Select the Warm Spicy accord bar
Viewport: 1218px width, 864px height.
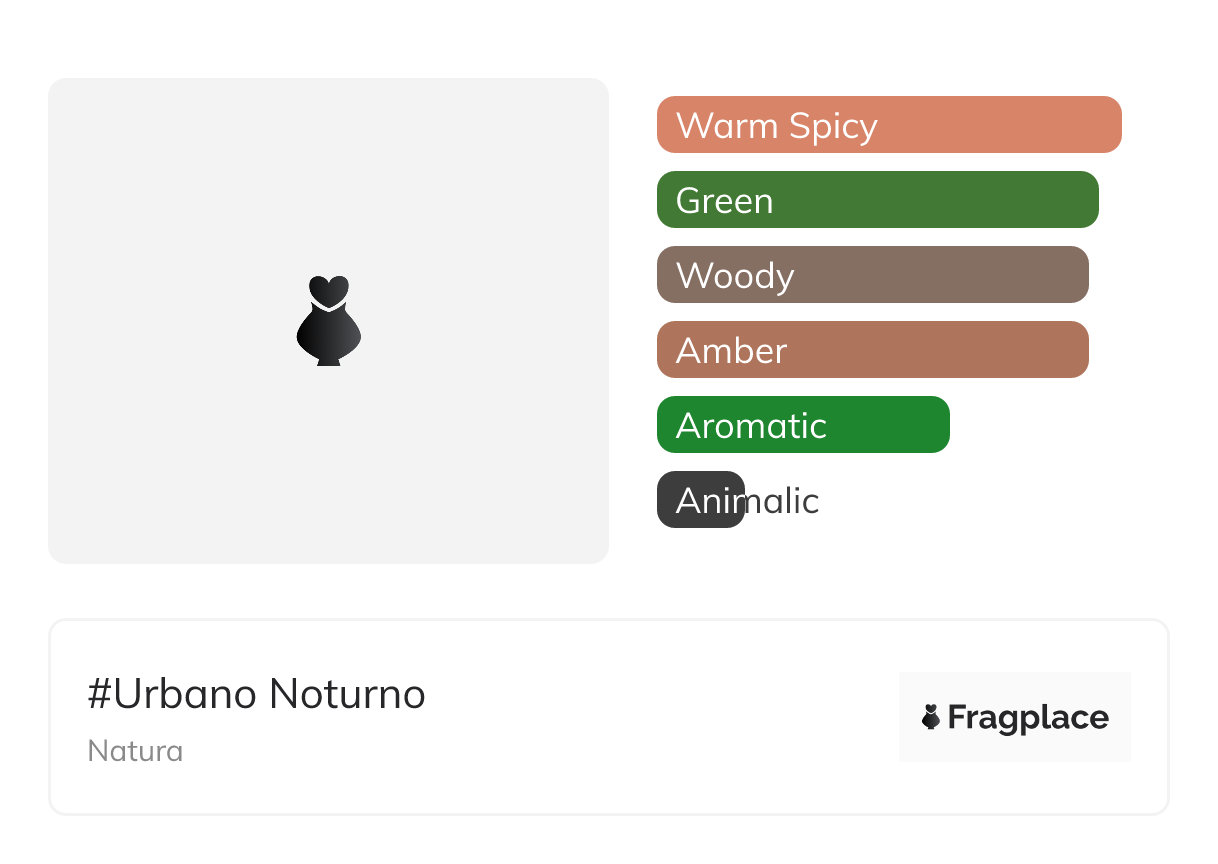coord(1000,125)
